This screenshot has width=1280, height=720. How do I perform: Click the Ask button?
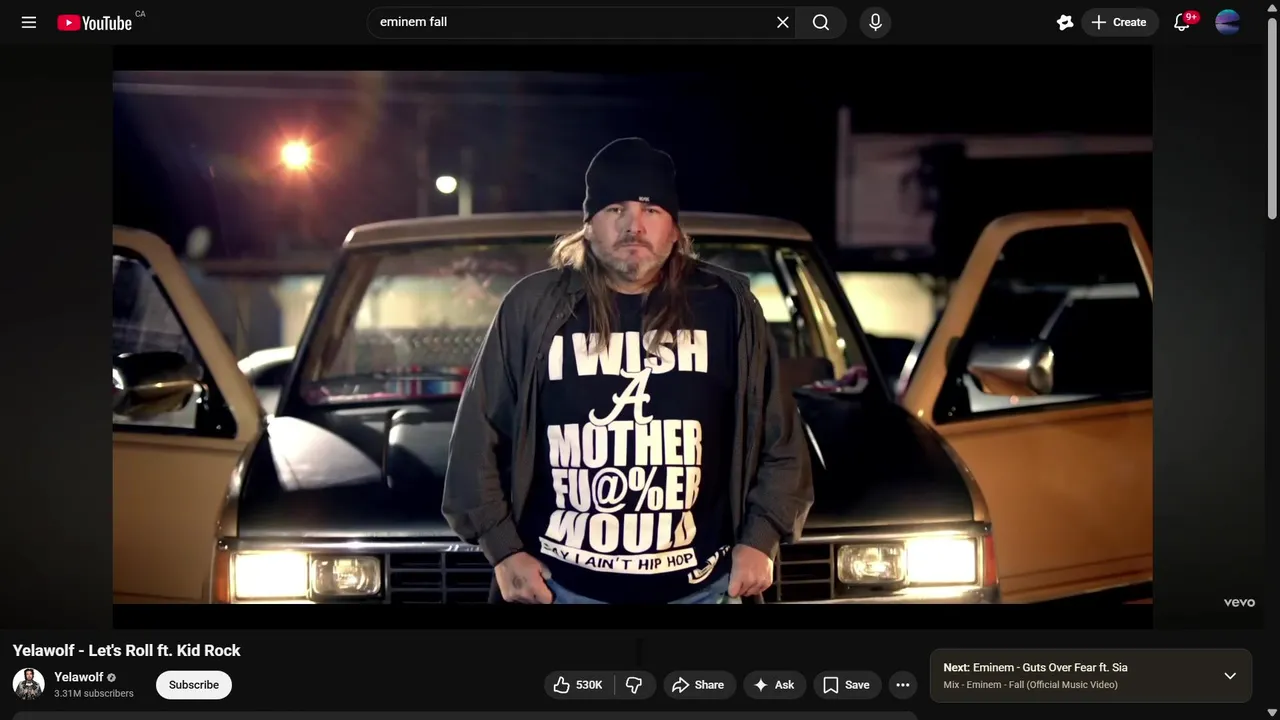click(x=774, y=685)
